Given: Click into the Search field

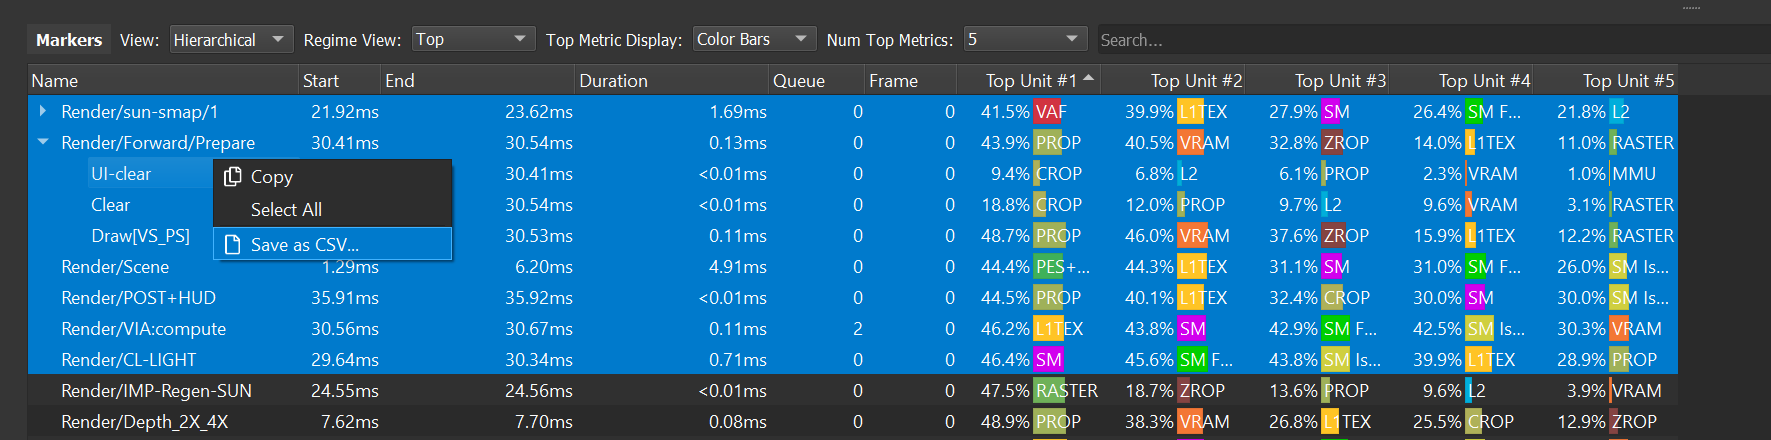Looking at the screenshot, I should point(1400,40).
